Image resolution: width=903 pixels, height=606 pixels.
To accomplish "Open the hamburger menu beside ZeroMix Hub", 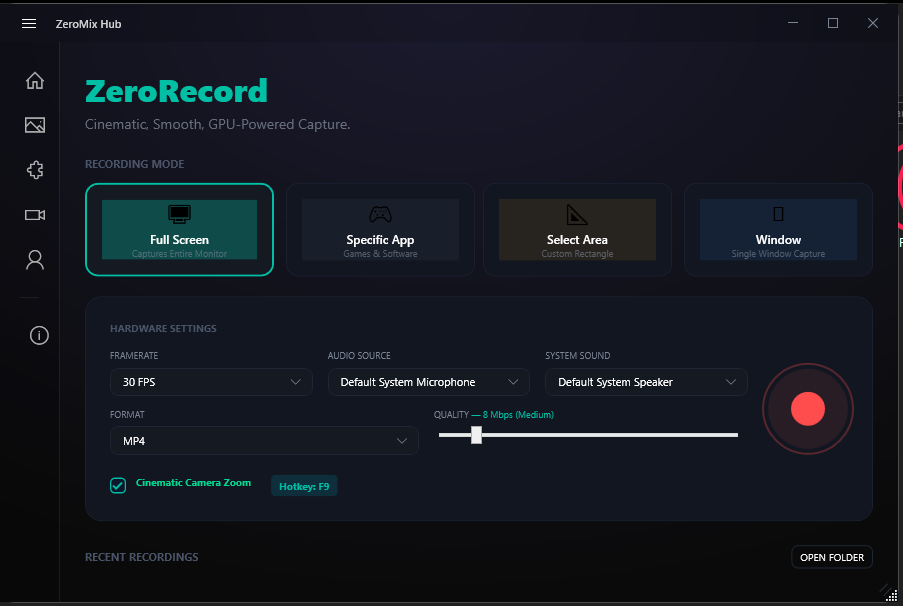I will click(x=28, y=23).
